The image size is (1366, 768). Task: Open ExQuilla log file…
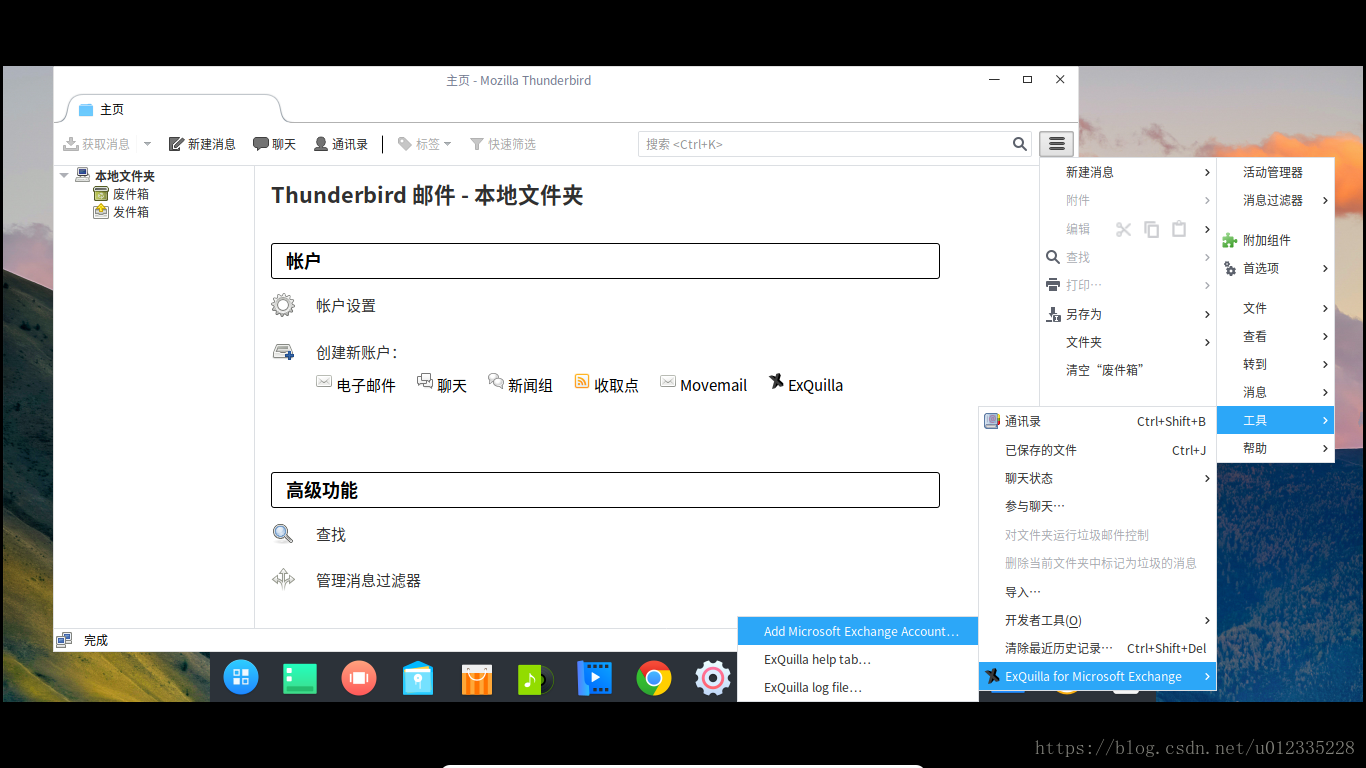point(858,687)
